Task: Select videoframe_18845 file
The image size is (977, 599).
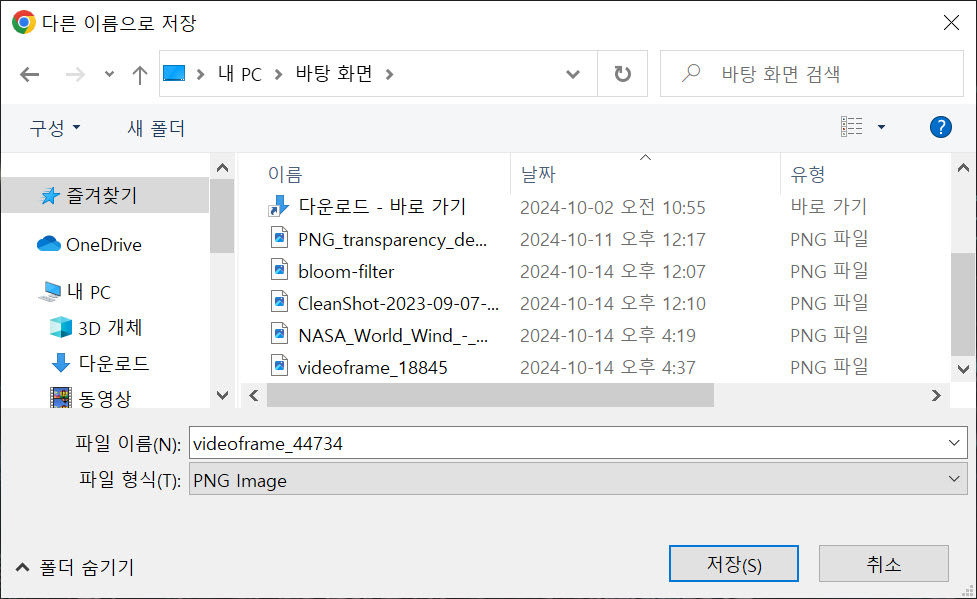Action: [373, 368]
